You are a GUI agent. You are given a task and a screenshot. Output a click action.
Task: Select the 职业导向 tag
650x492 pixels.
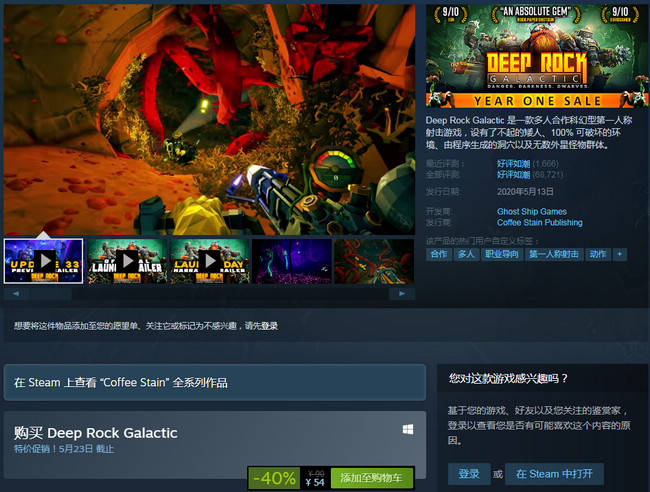tap(502, 254)
